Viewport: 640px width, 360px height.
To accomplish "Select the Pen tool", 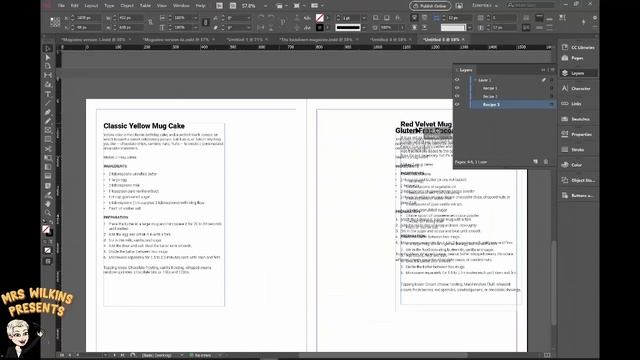I will pyautogui.click(x=48, y=112).
